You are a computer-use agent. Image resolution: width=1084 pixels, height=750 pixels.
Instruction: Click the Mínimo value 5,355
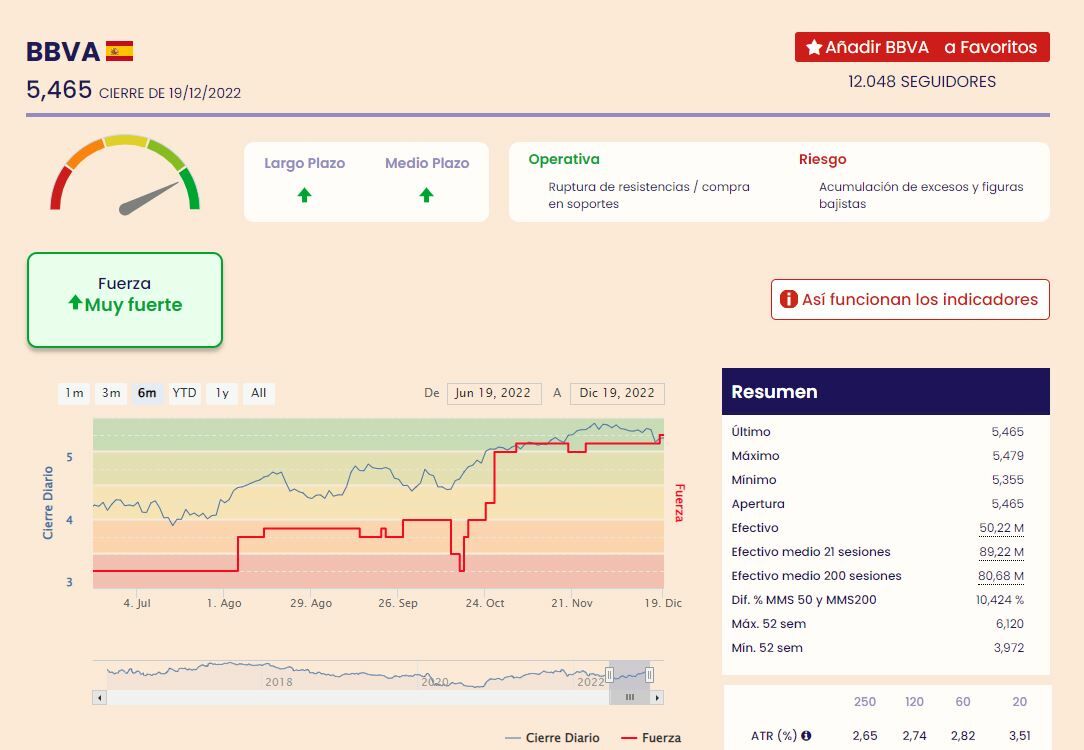click(1008, 480)
